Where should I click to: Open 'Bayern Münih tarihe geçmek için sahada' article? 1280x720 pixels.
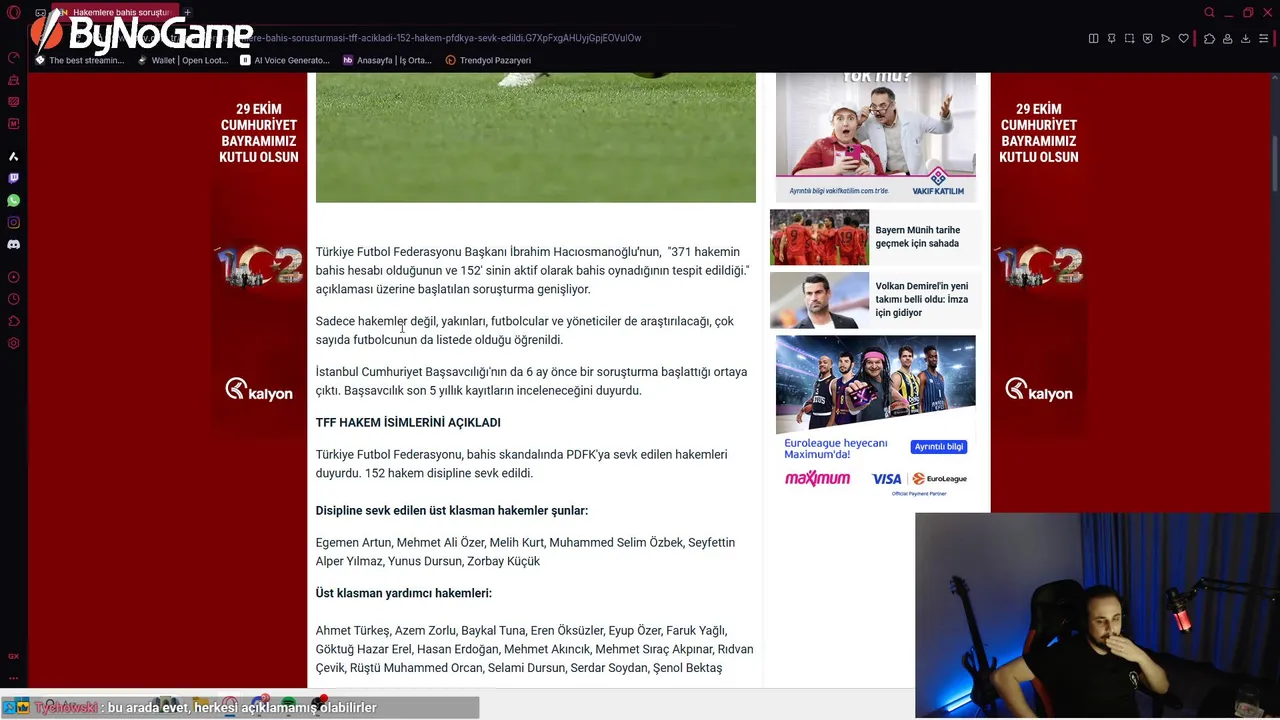[x=917, y=237]
